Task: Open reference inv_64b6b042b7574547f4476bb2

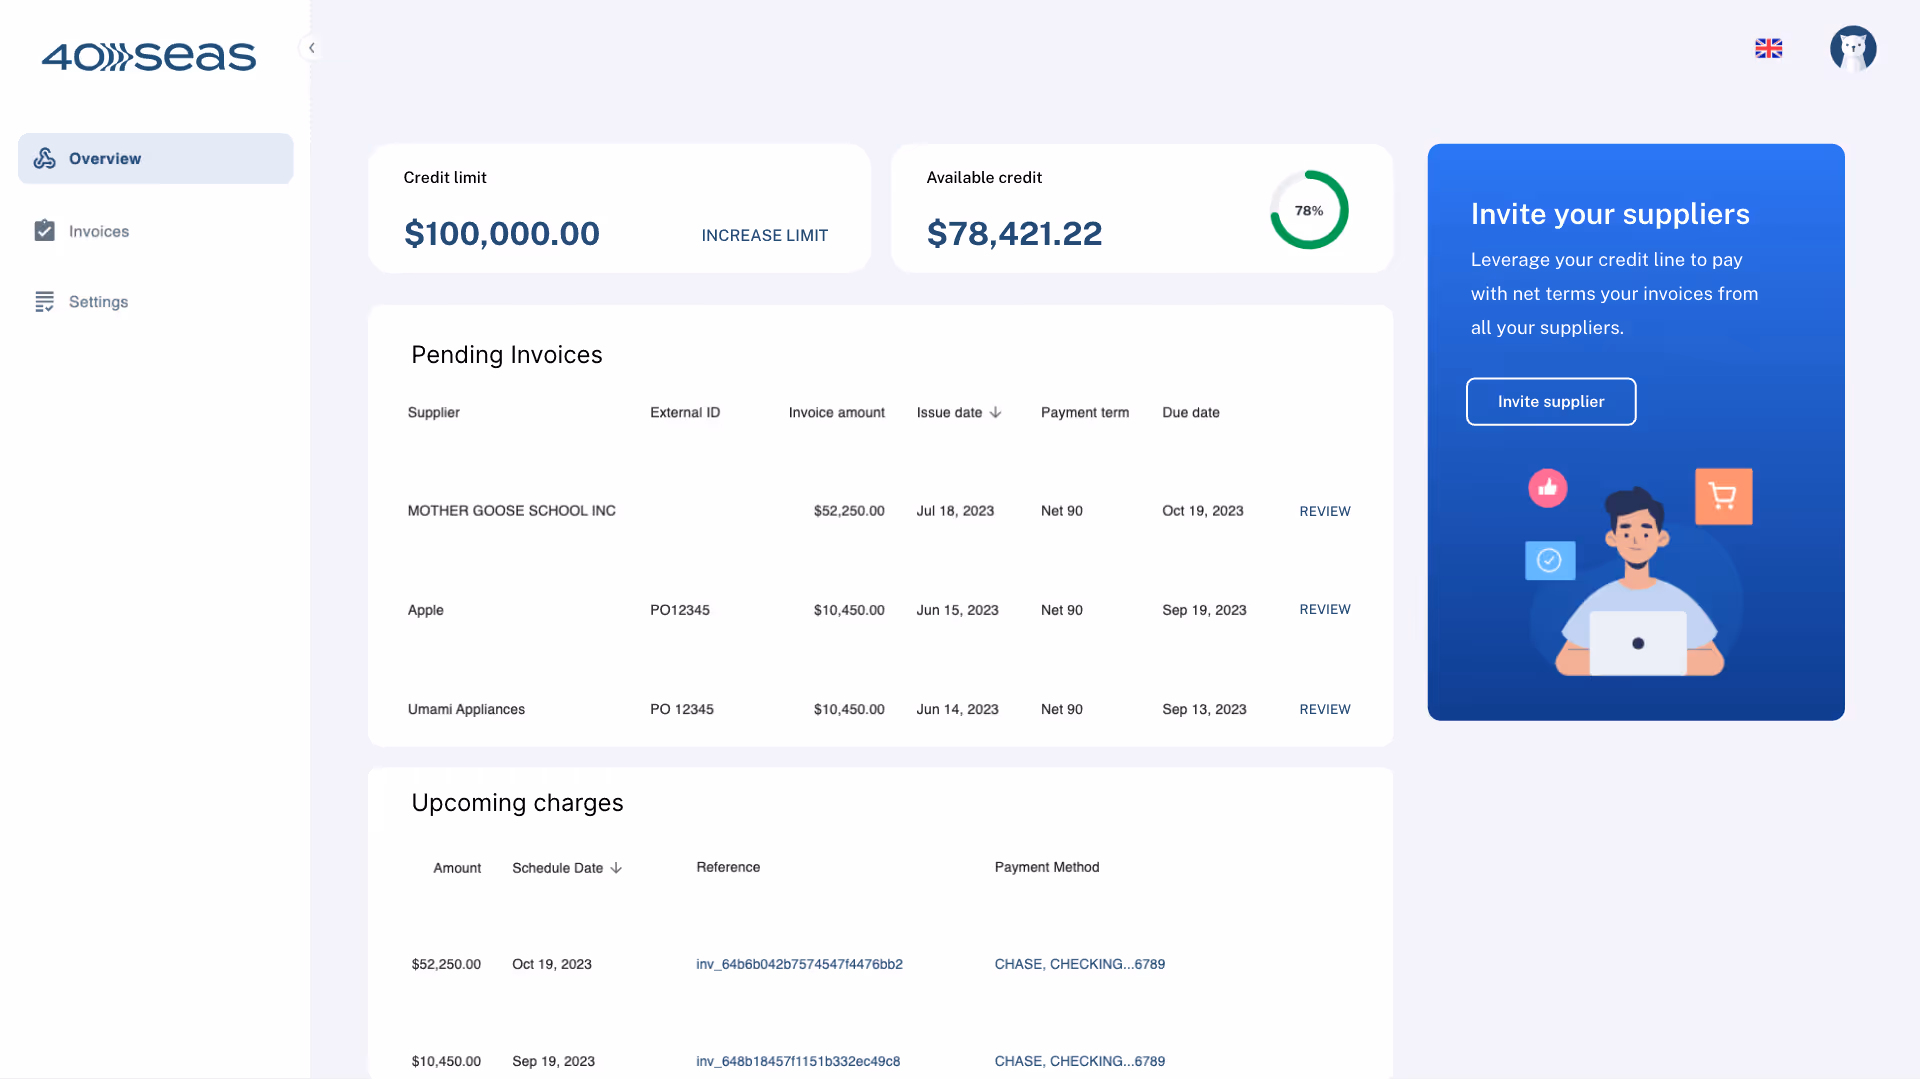Action: click(799, 964)
